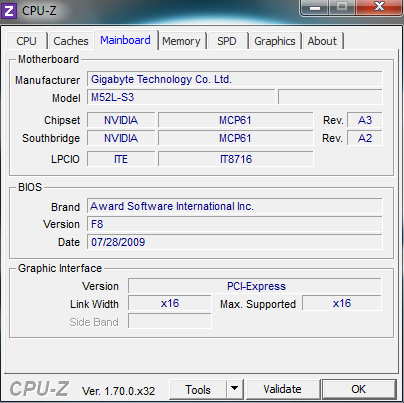The image size is (404, 403).
Task: Switch to the CPU tab
Action: (26, 41)
